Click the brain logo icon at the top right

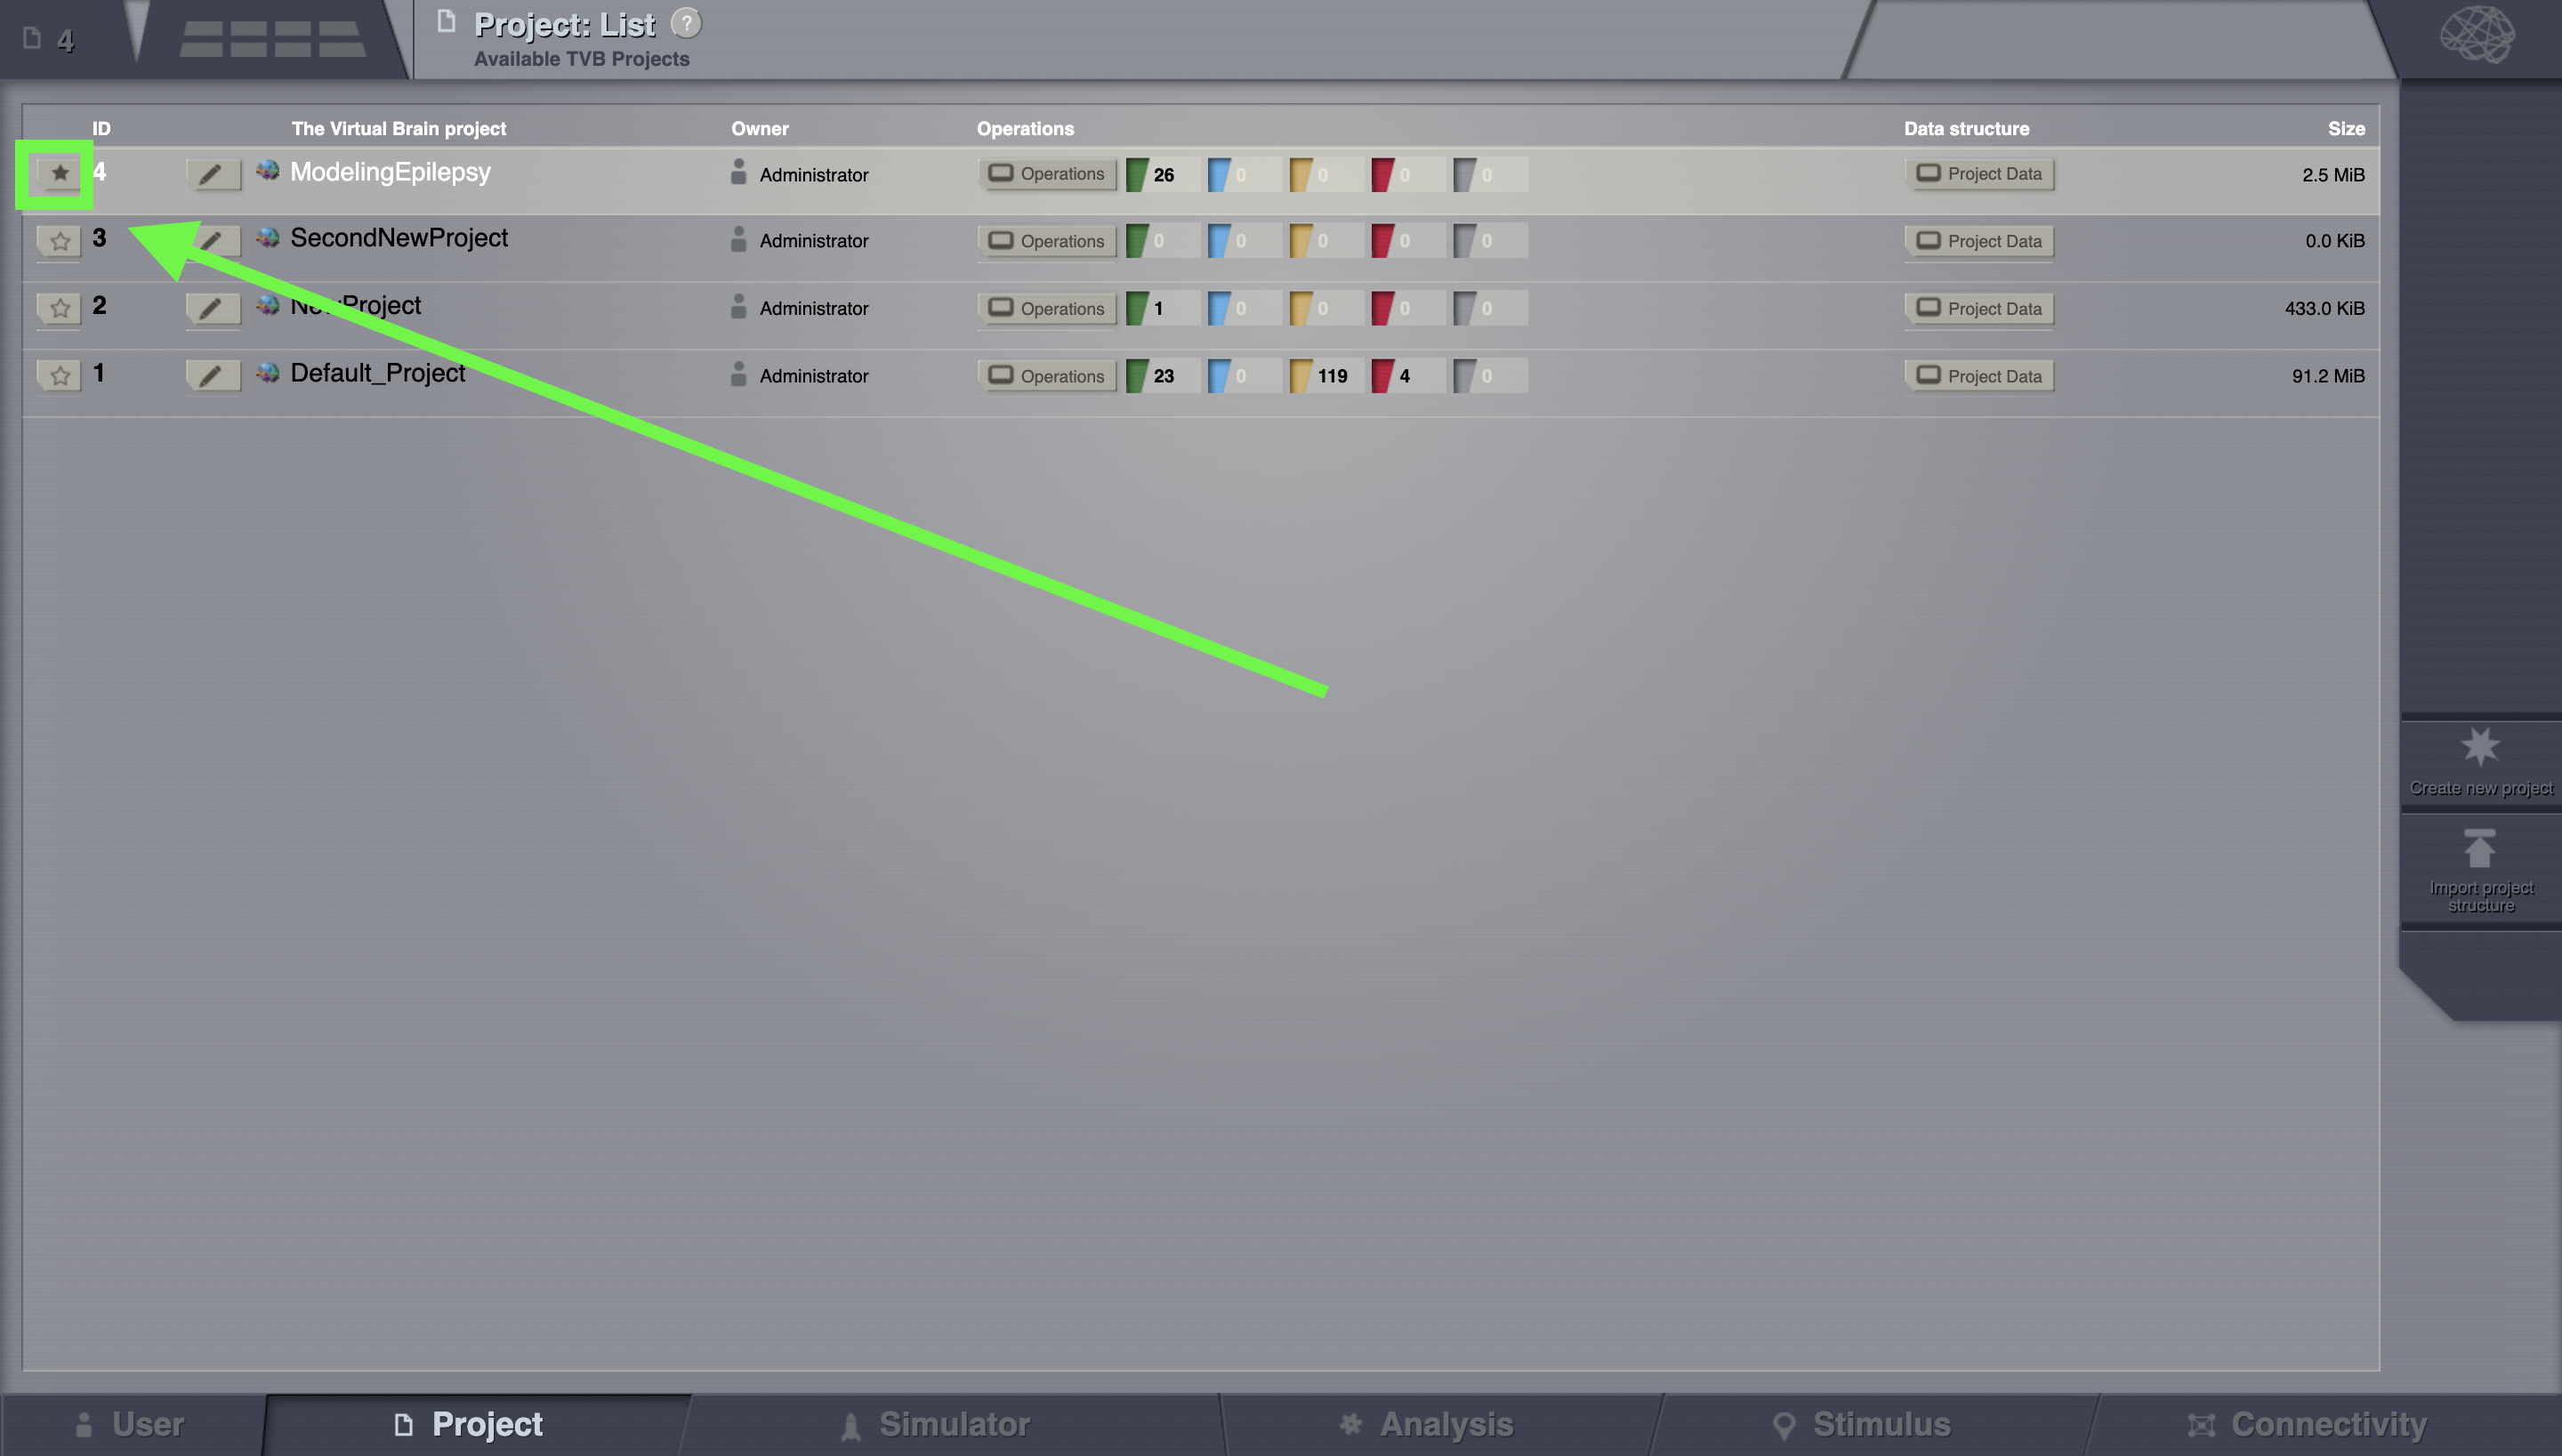[2477, 35]
